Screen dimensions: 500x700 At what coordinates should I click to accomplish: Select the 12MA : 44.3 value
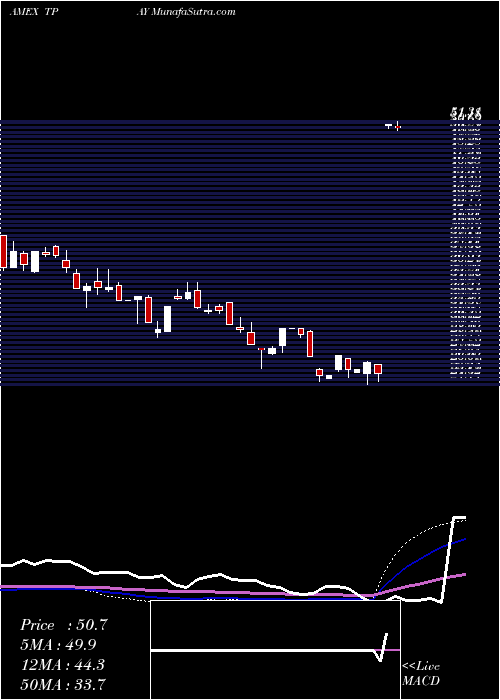click(x=62, y=665)
